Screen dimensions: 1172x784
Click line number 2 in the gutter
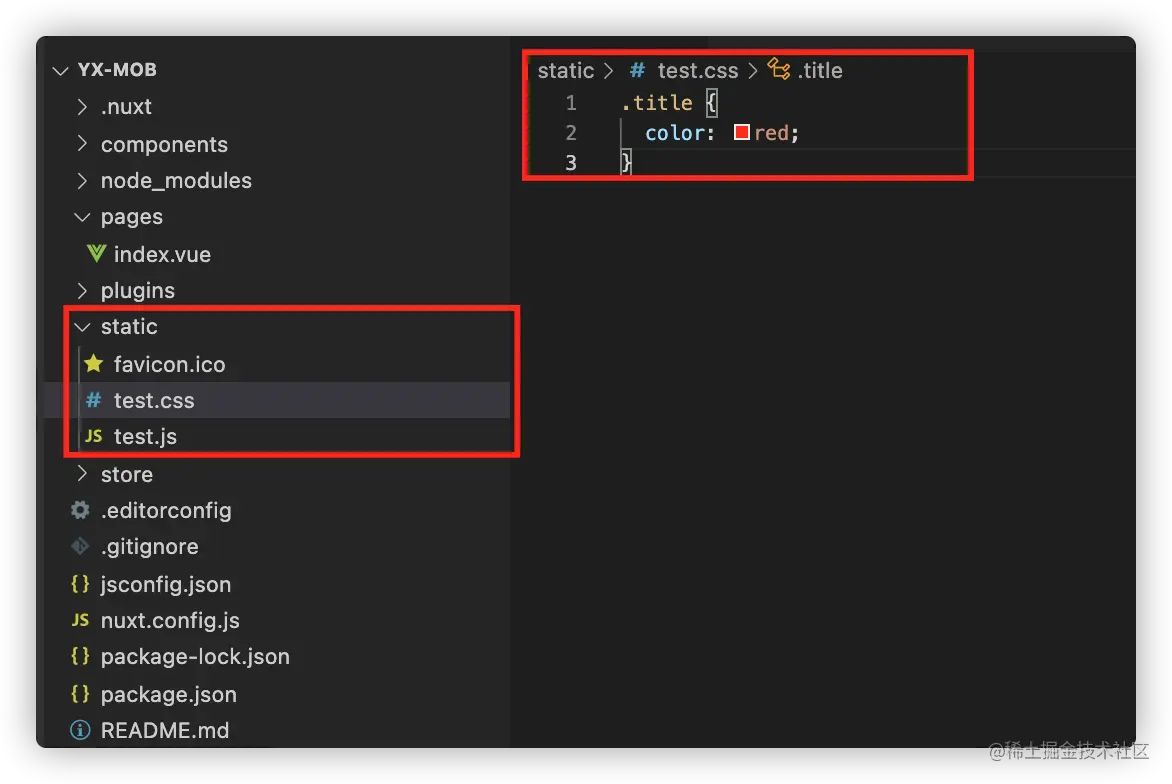[x=571, y=132]
